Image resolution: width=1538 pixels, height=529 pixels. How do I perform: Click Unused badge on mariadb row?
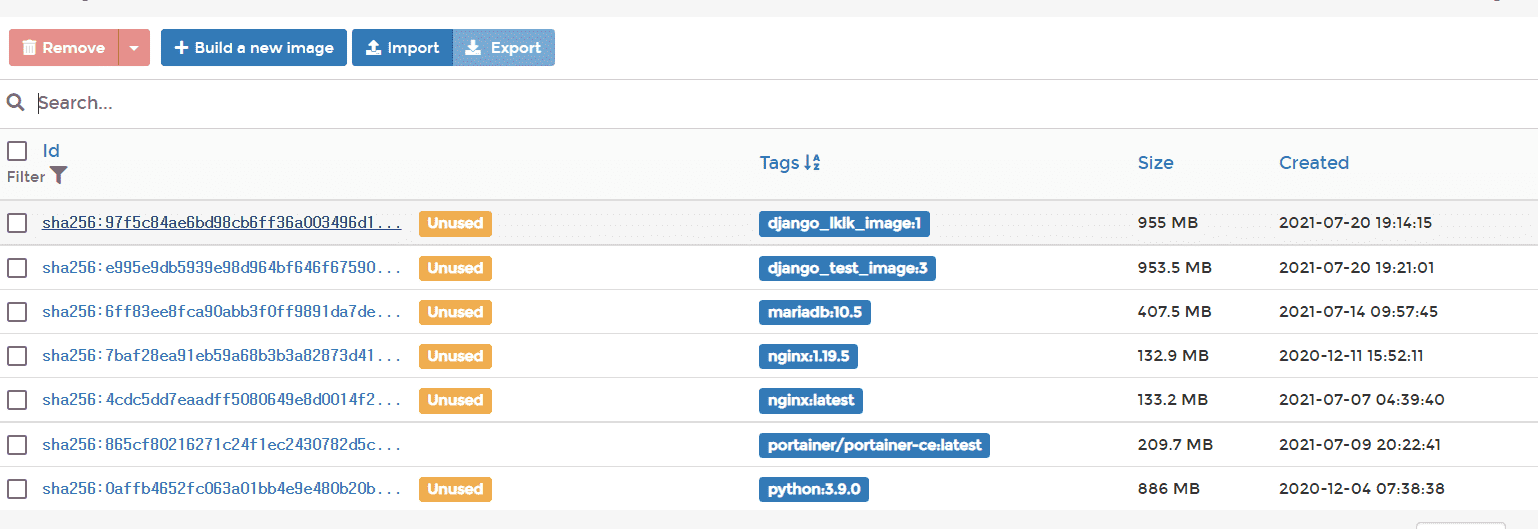[455, 312]
